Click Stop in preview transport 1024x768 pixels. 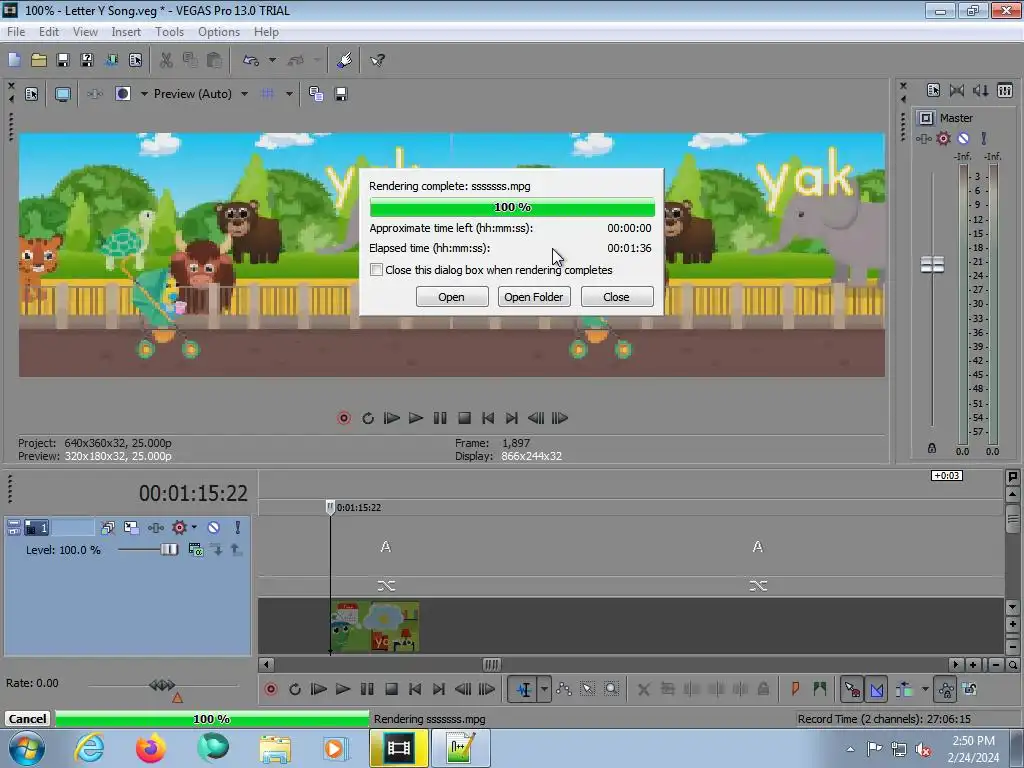(x=464, y=418)
